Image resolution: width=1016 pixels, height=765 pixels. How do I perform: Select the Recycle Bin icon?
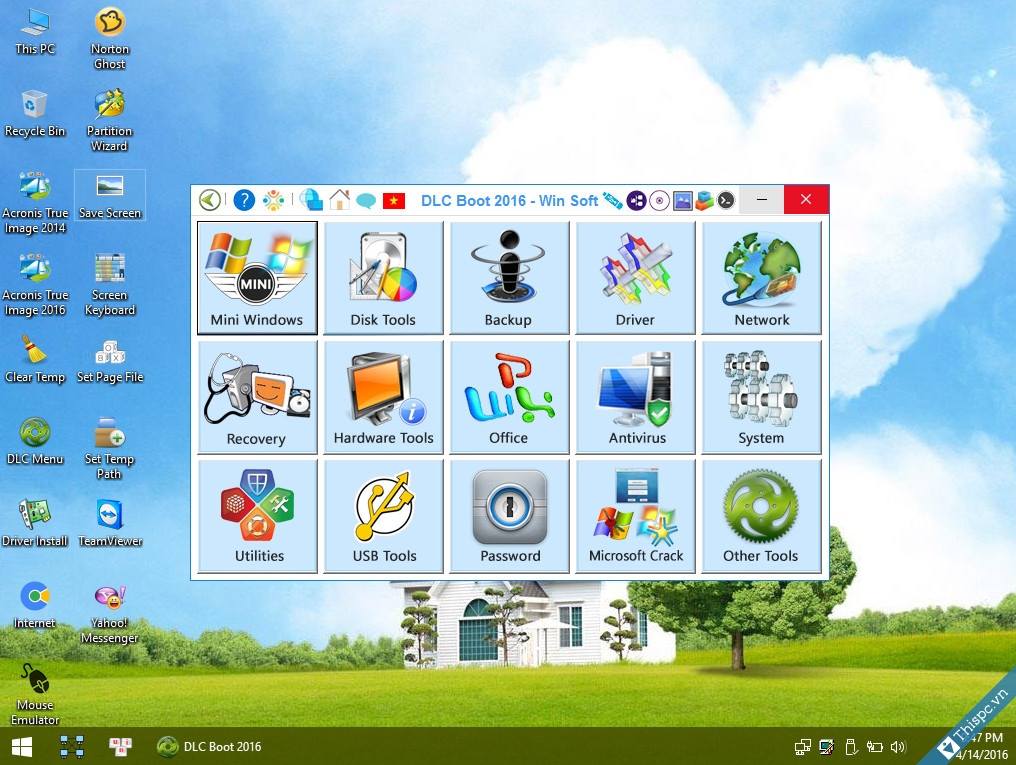click(35, 113)
